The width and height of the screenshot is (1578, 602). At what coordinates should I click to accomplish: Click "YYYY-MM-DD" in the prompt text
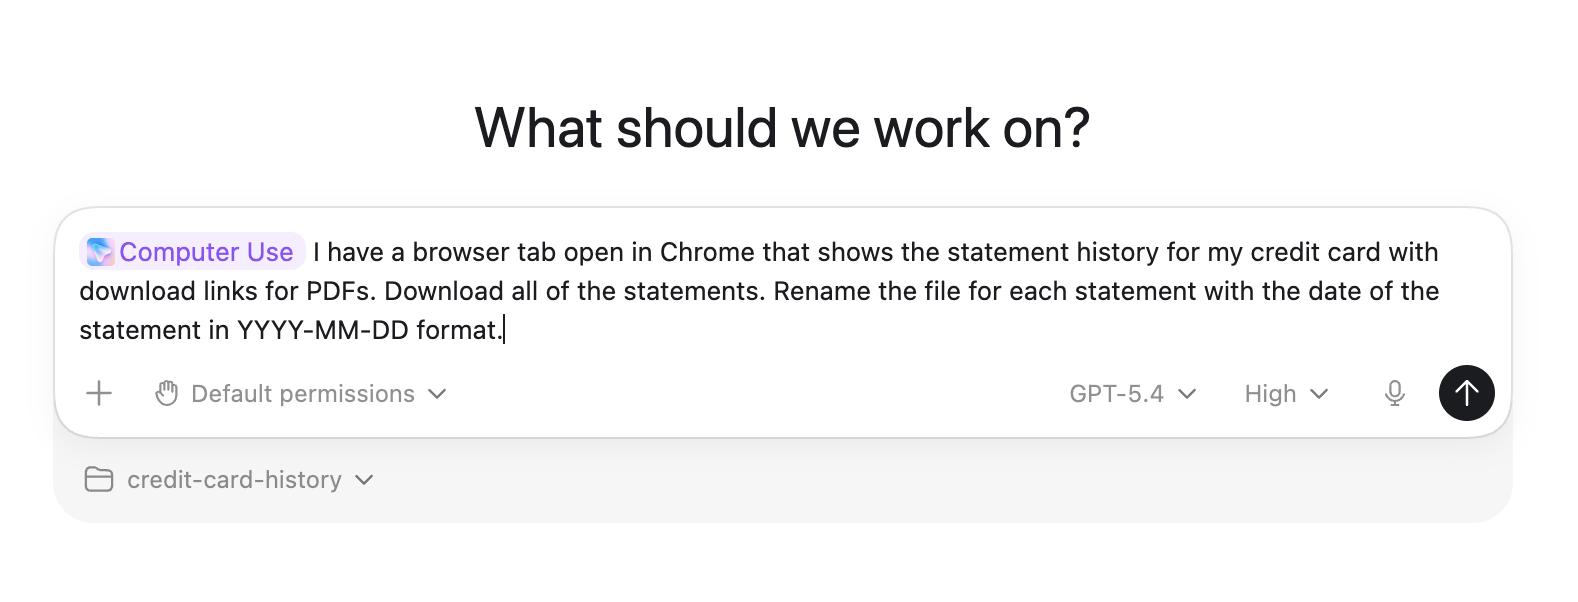click(322, 330)
